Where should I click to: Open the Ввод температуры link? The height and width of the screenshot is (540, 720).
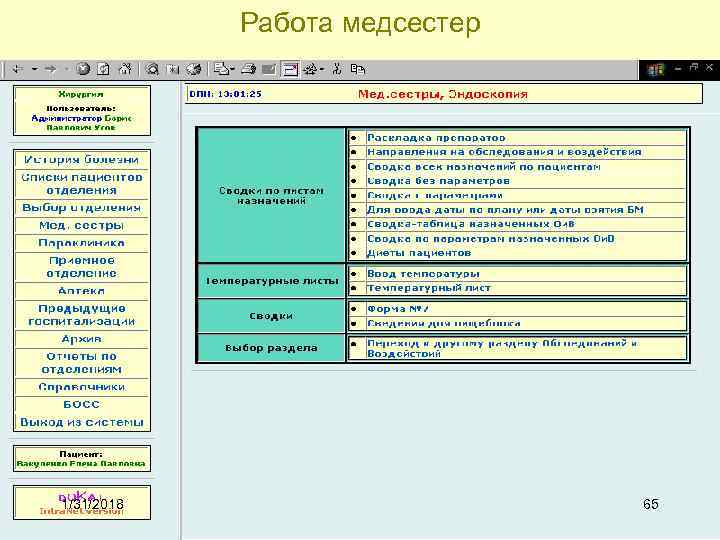[x=423, y=274]
